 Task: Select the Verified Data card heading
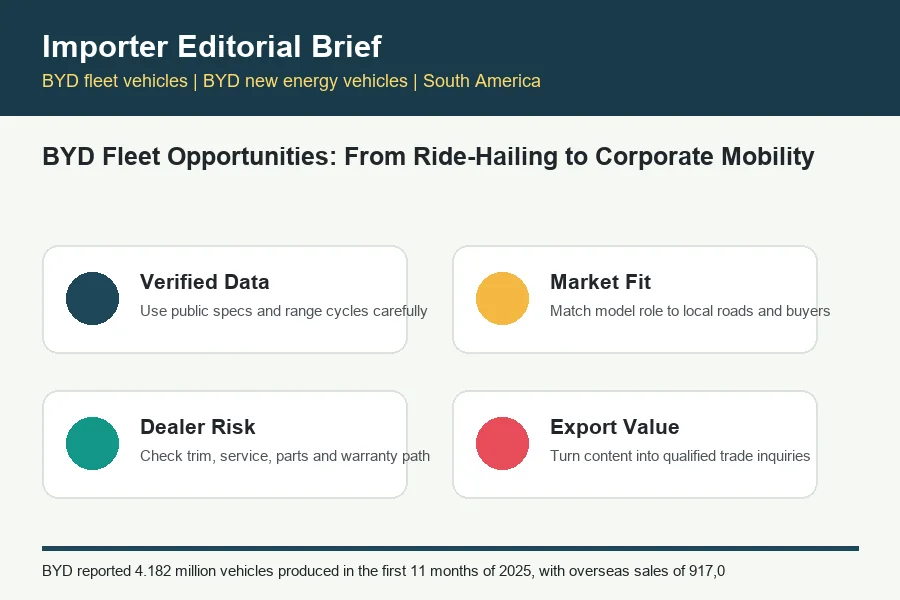point(204,282)
